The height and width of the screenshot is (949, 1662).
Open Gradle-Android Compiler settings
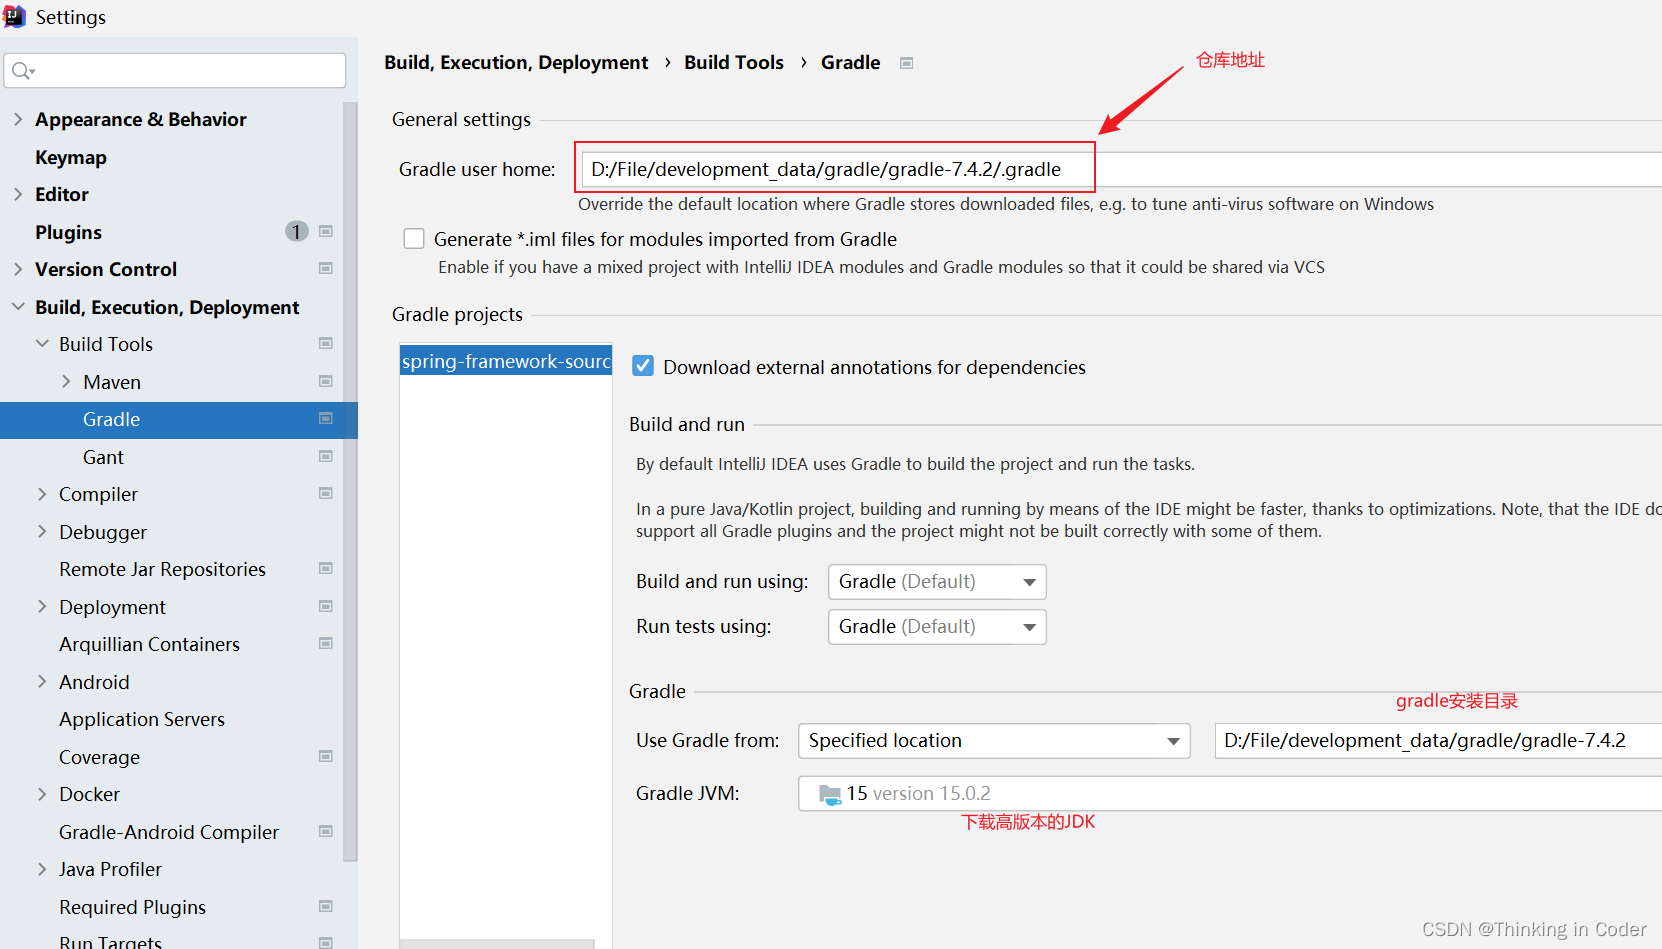click(x=169, y=832)
